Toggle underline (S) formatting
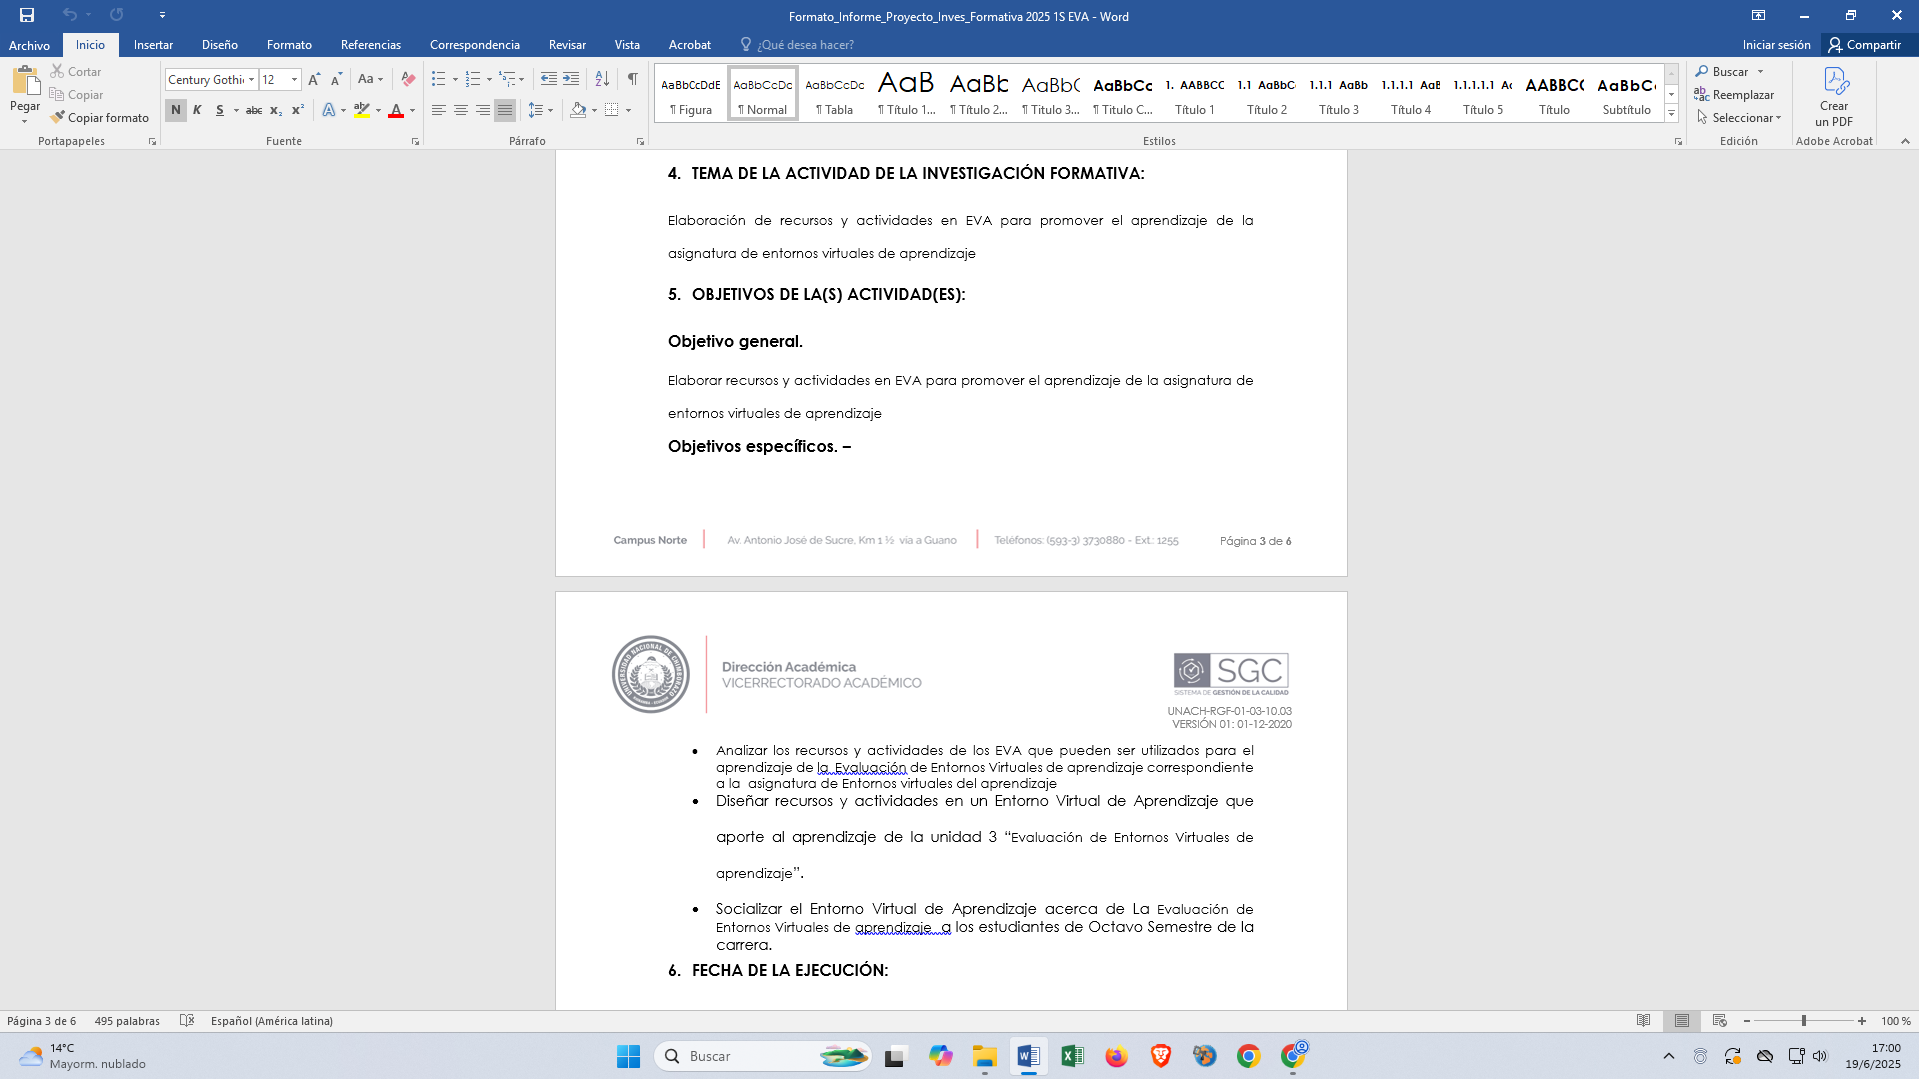The image size is (1919, 1079). coord(220,110)
